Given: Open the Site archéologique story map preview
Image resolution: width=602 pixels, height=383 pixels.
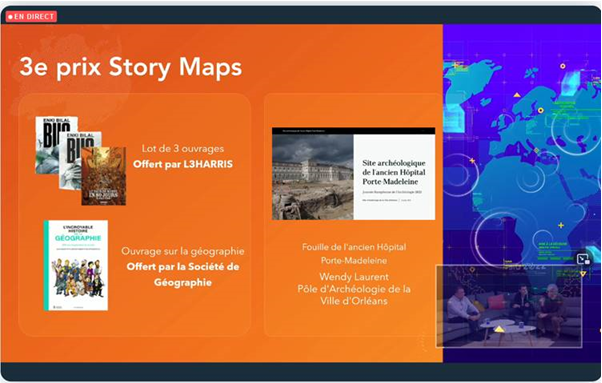Looking at the screenshot, I should coord(354,173).
